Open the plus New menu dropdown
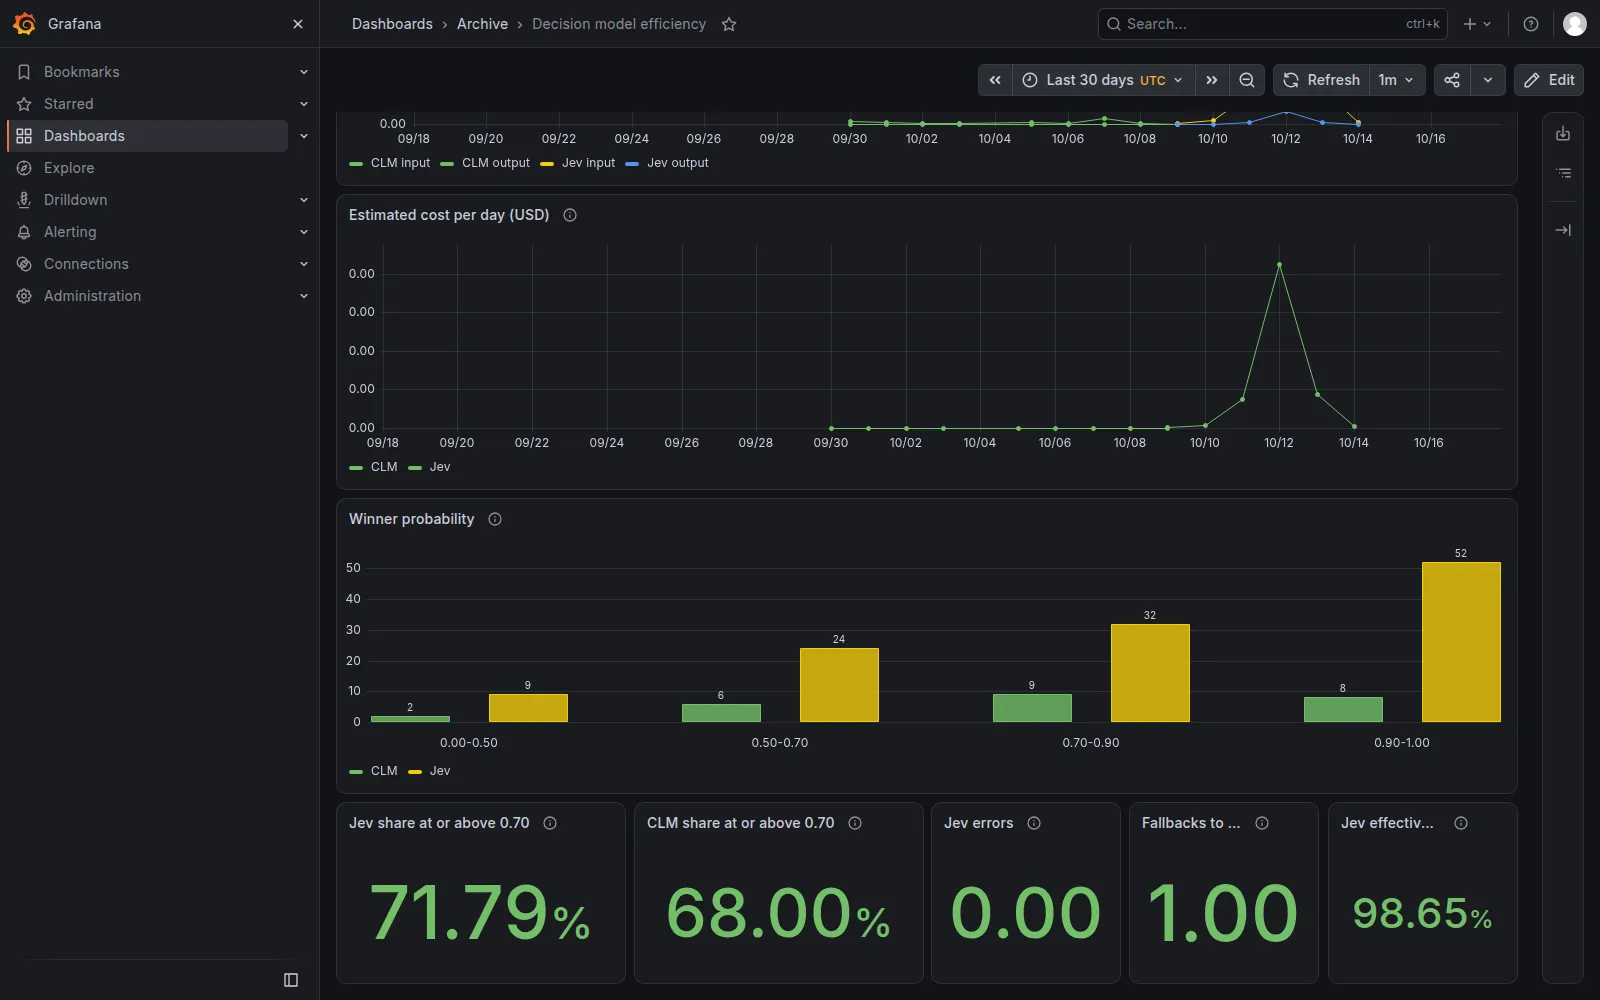 [x=1477, y=24]
